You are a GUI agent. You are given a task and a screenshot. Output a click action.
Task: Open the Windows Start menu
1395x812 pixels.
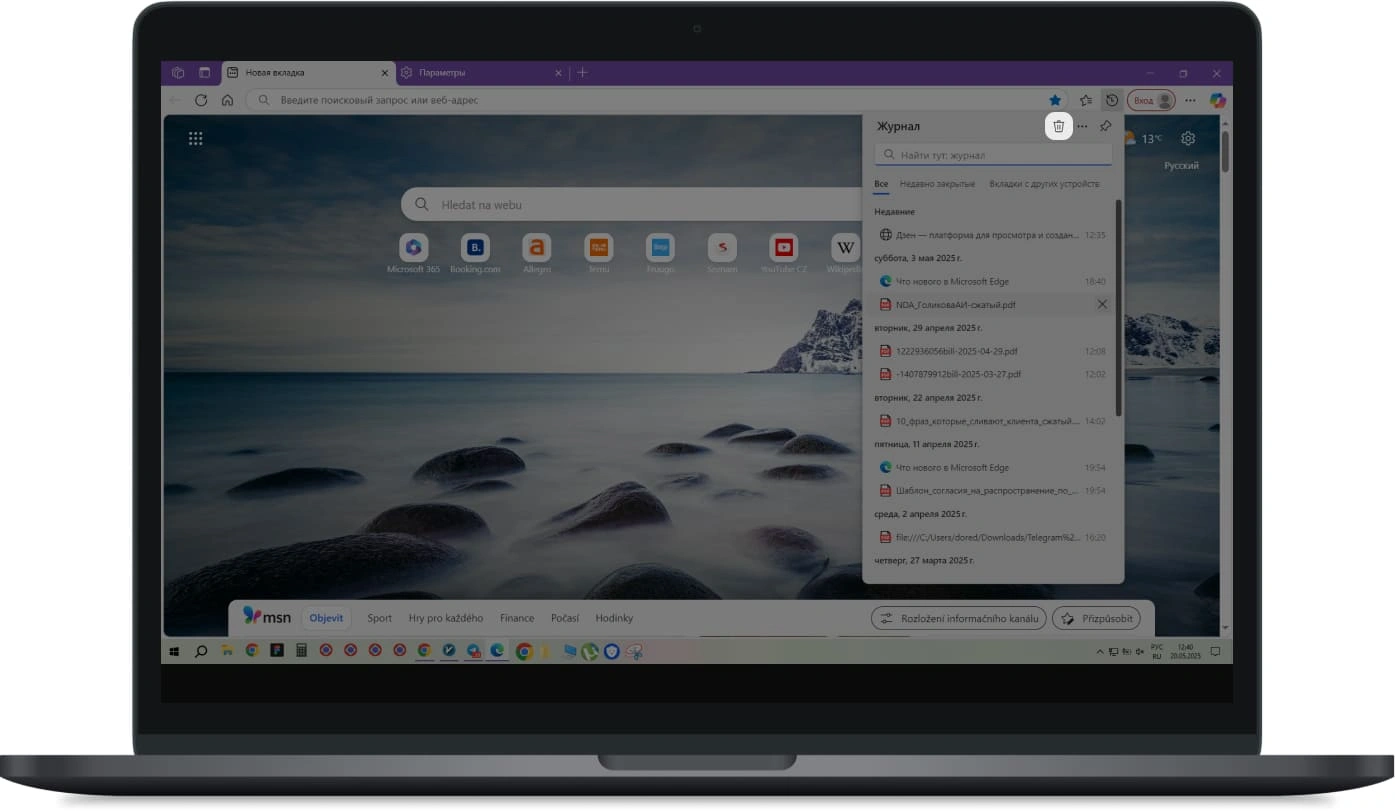coord(175,651)
